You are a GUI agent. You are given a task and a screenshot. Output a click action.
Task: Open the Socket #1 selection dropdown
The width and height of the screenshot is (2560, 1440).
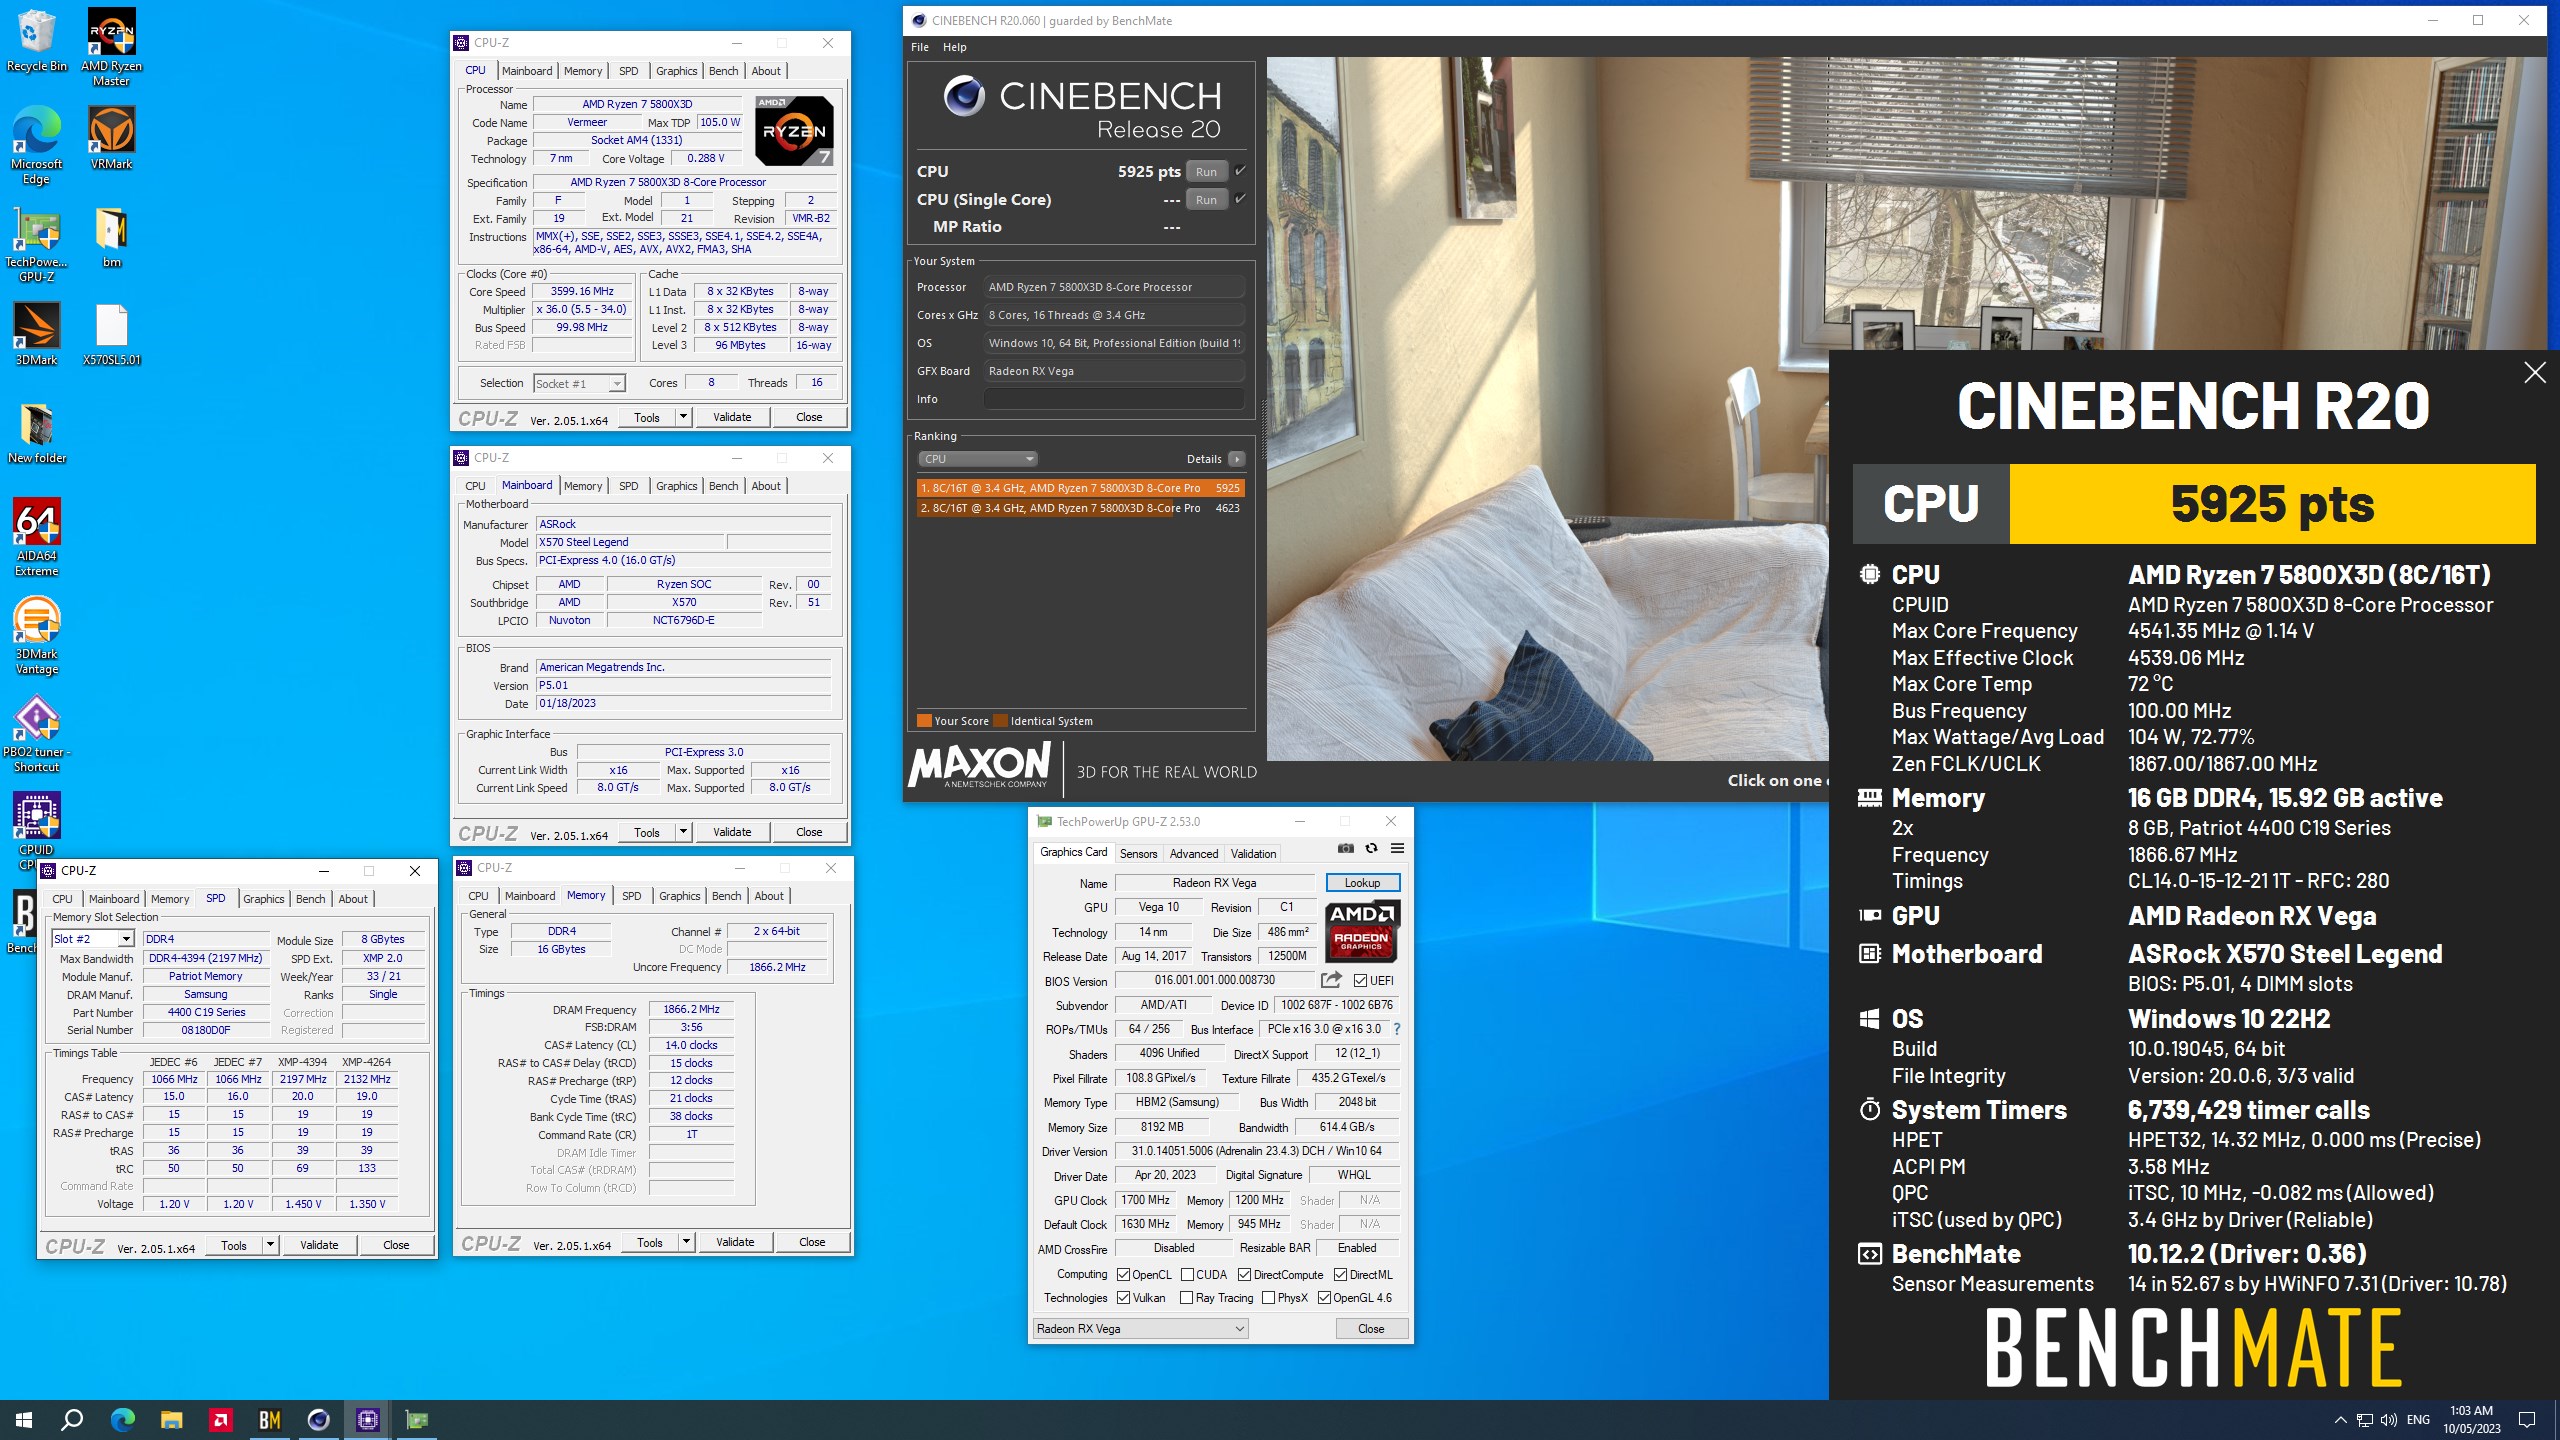[x=580, y=383]
